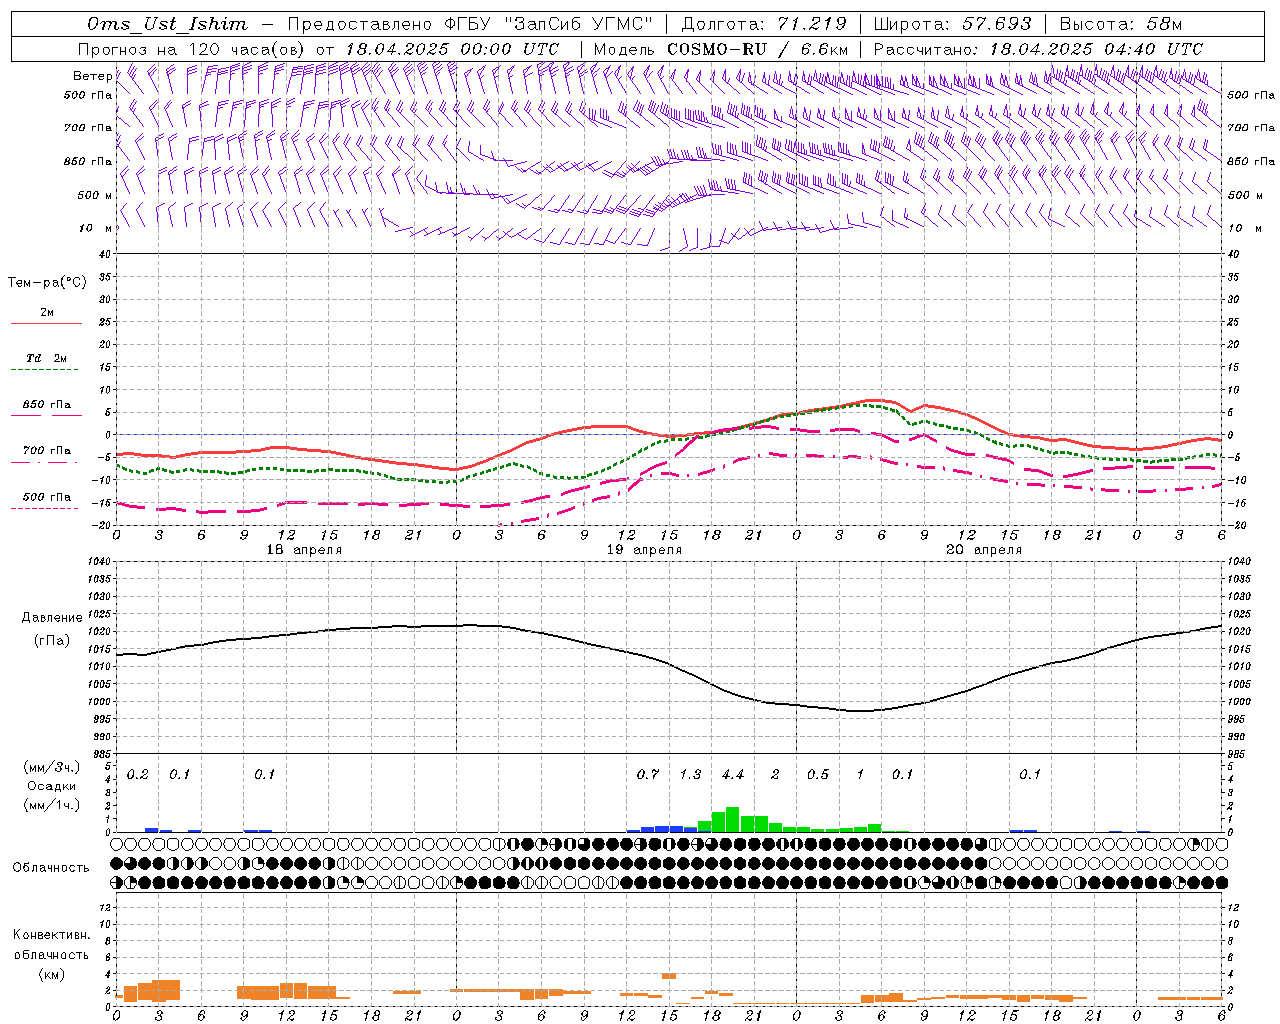1280x1024 pixels.
Task: Select the "Td 2м" dew point legend entry
Action: click(46, 358)
